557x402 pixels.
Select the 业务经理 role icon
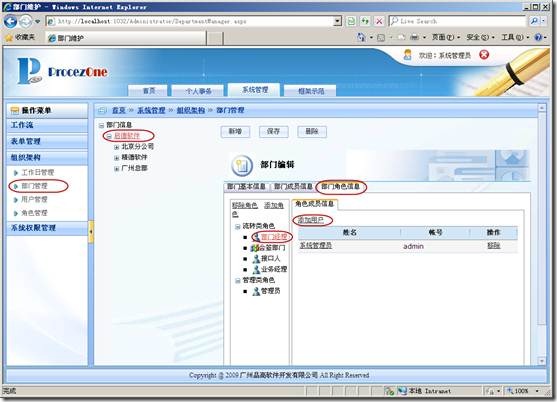coord(256,270)
